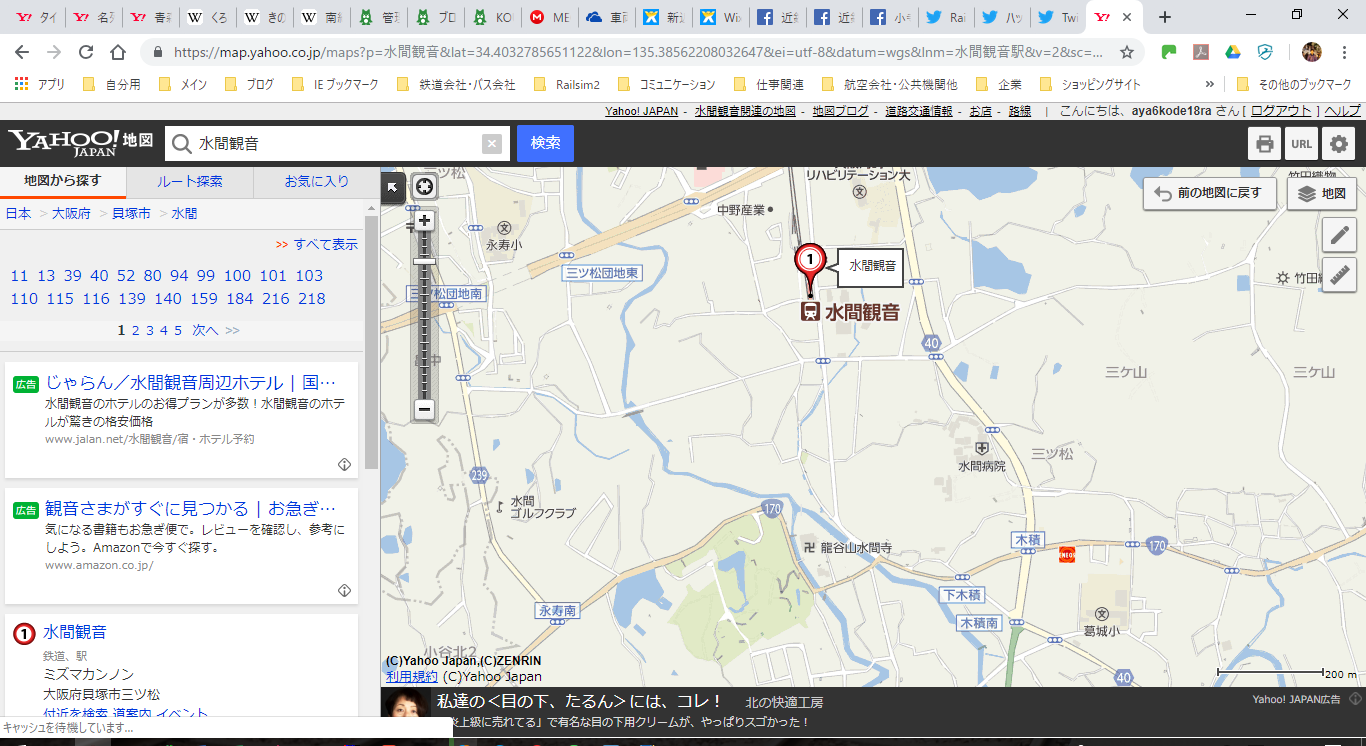
Task: Click the ad info icon on じゃらん ad
Action: 344,464
